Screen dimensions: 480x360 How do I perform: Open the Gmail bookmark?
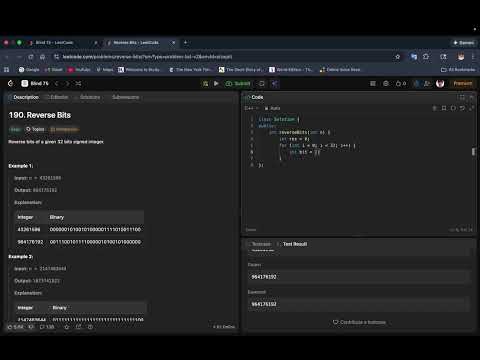(x=53, y=70)
